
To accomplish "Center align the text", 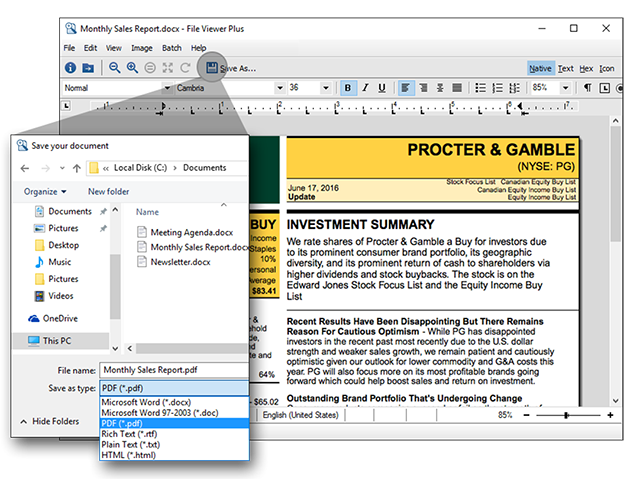I will point(440,88).
